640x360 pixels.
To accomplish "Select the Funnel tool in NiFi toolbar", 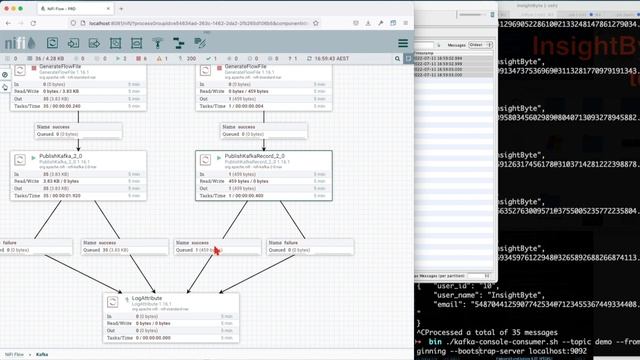I will 158,43.
